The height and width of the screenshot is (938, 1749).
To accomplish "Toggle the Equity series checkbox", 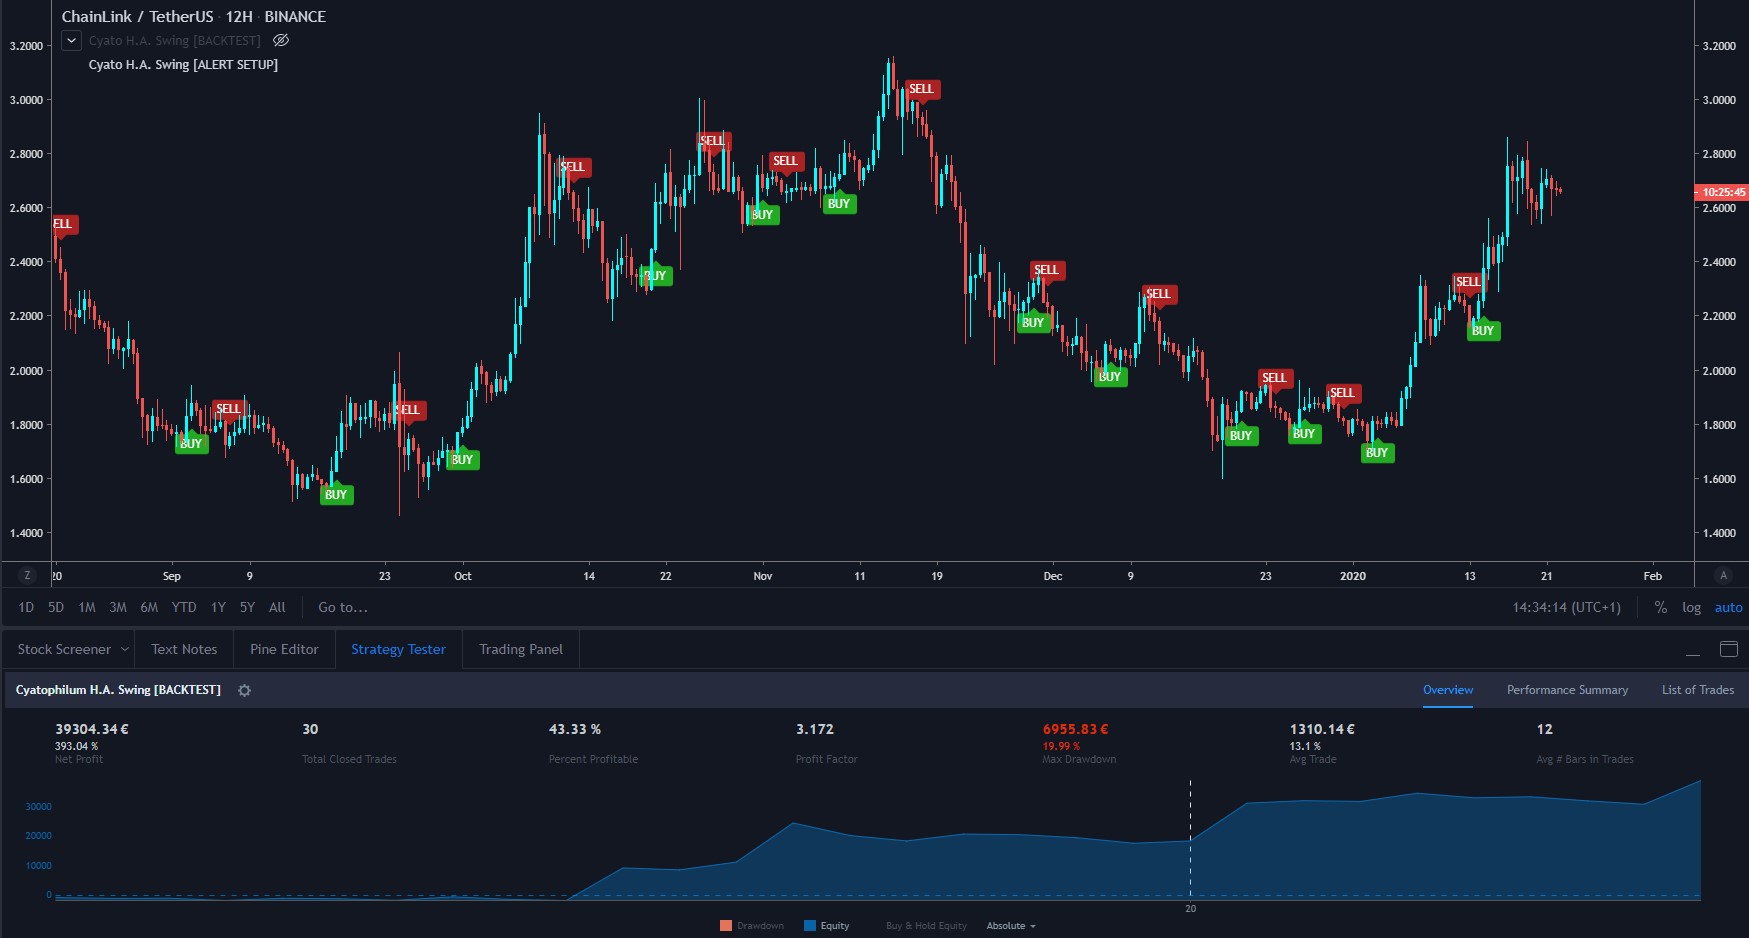I will pos(827,926).
